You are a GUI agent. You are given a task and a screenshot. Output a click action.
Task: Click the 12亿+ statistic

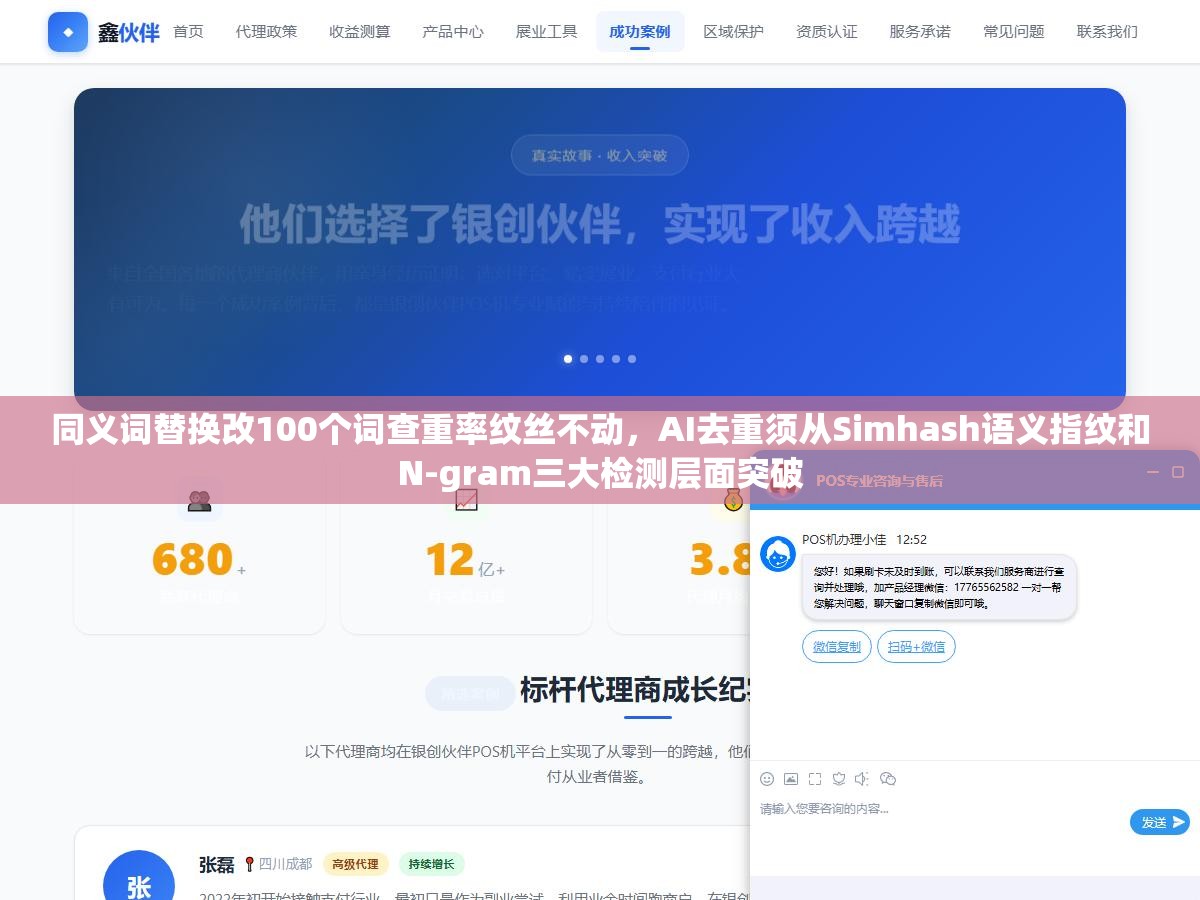tap(465, 560)
